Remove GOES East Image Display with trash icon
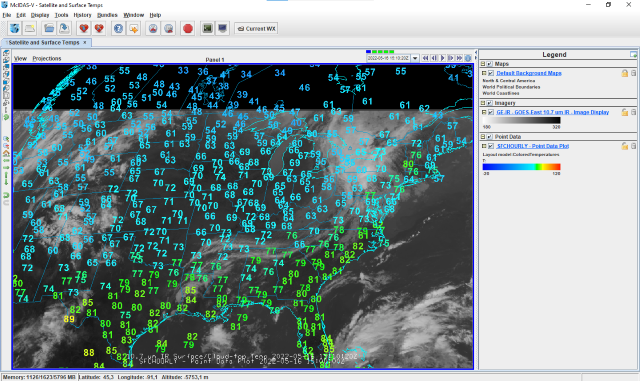 click(x=633, y=112)
